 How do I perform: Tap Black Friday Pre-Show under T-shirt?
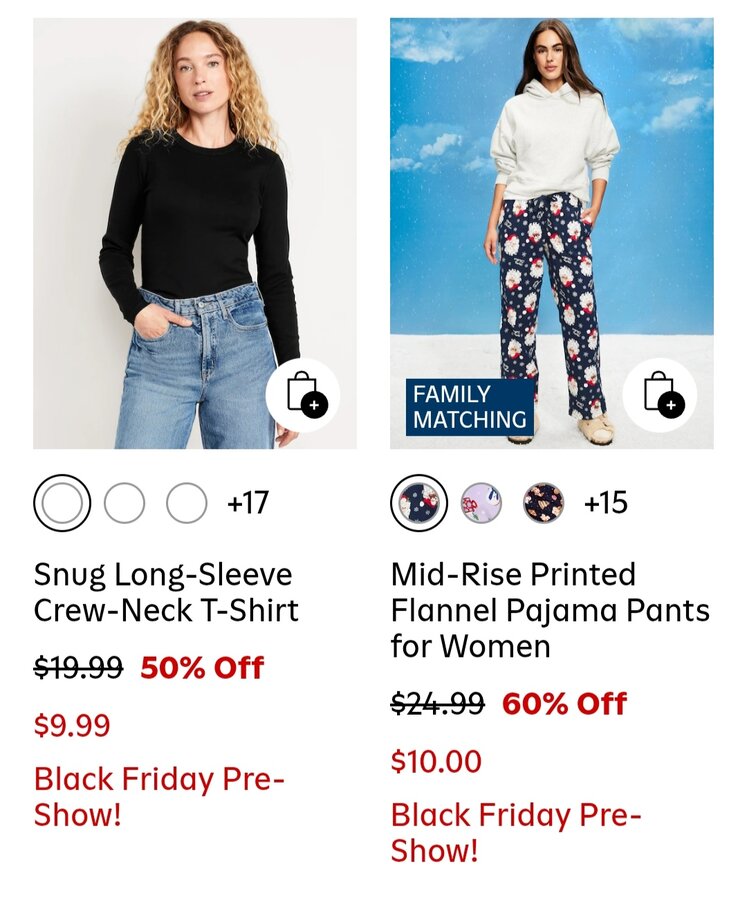coord(159,795)
